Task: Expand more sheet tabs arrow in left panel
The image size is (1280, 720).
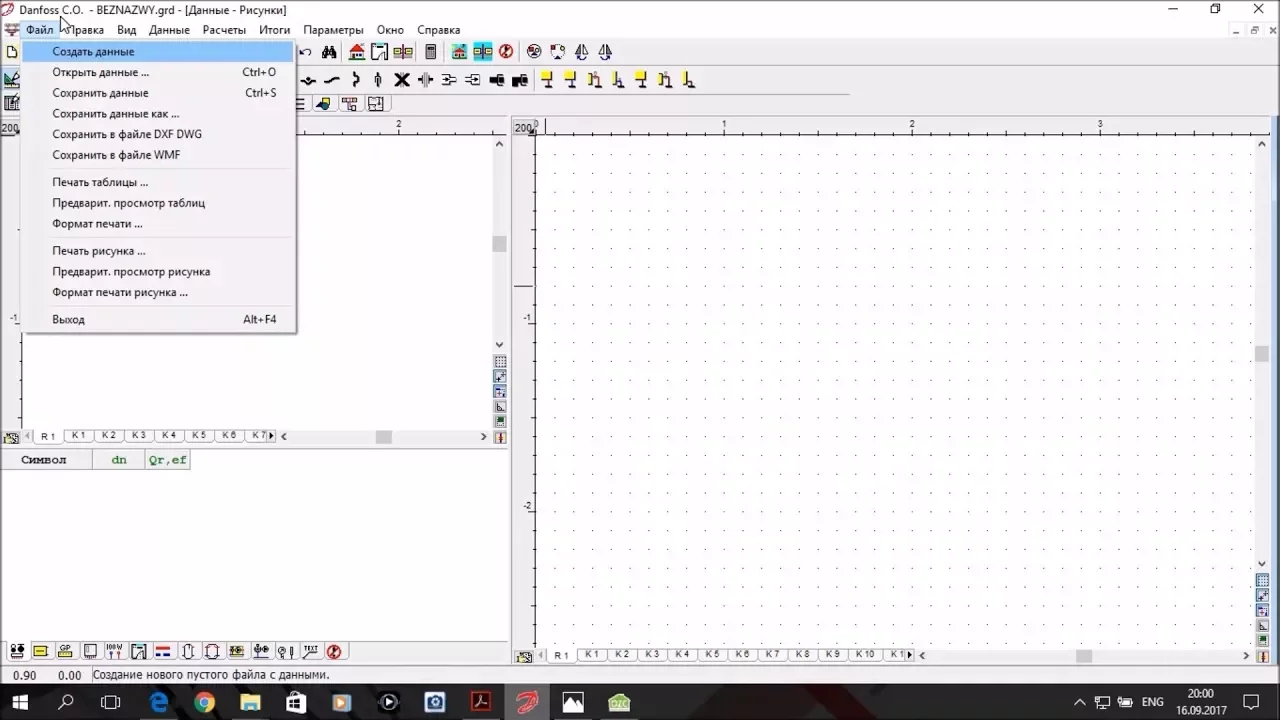Action: [x=271, y=436]
